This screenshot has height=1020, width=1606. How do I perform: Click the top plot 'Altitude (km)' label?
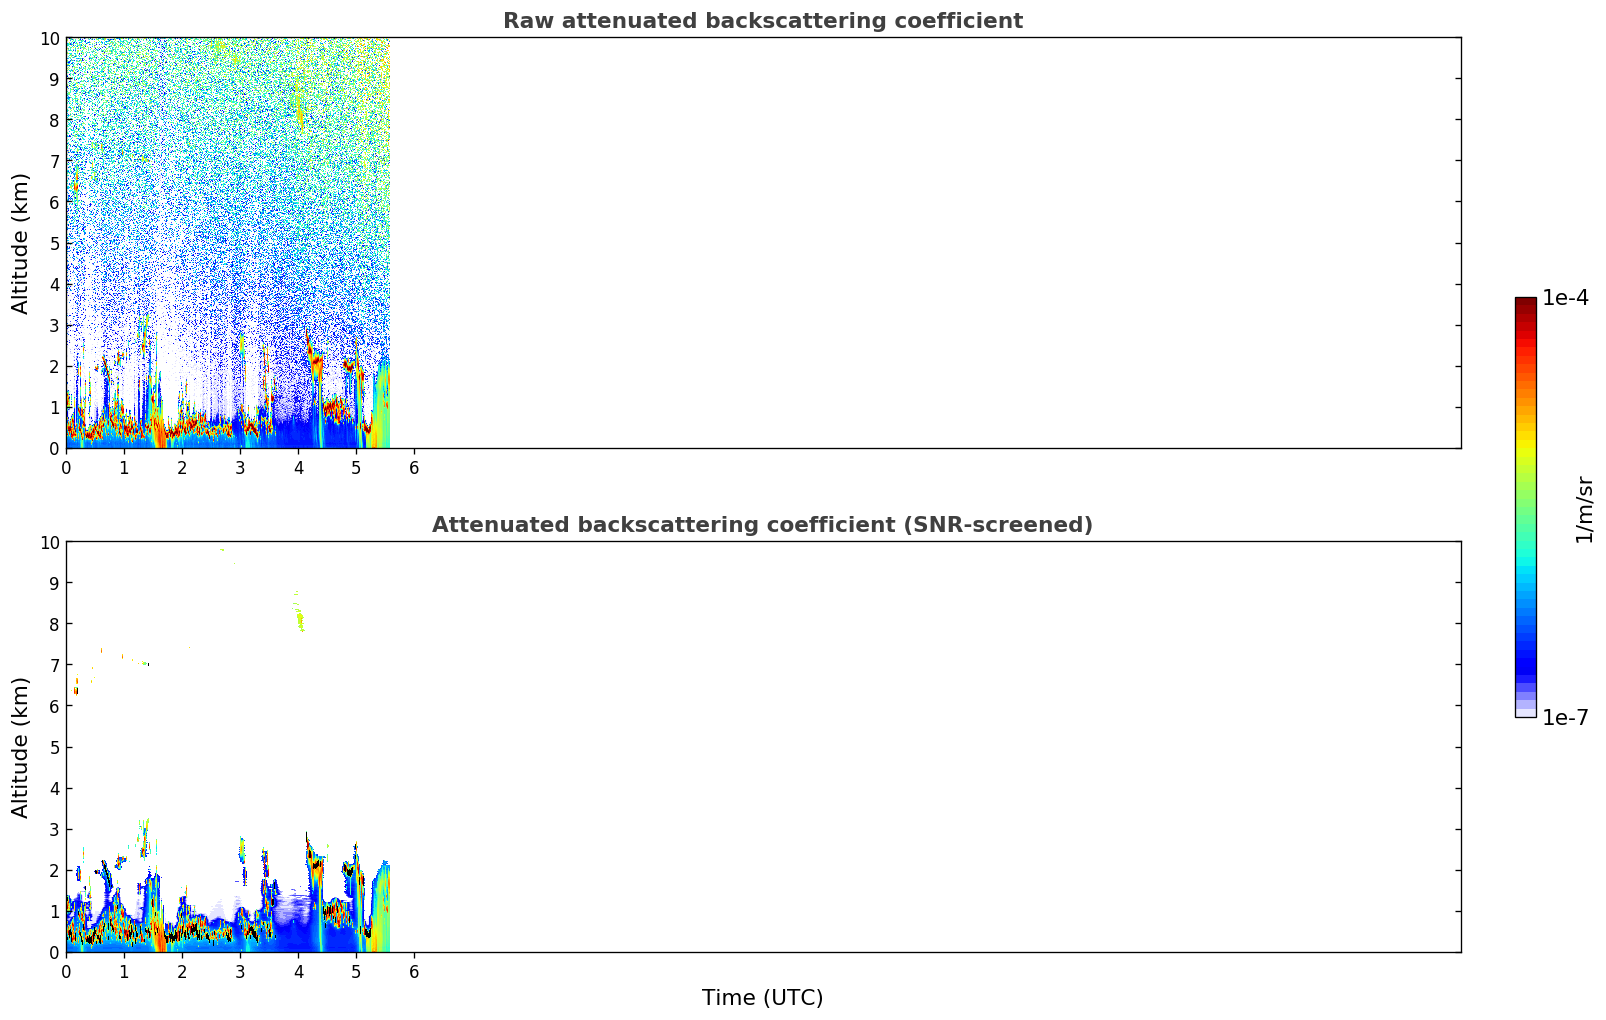(21, 243)
